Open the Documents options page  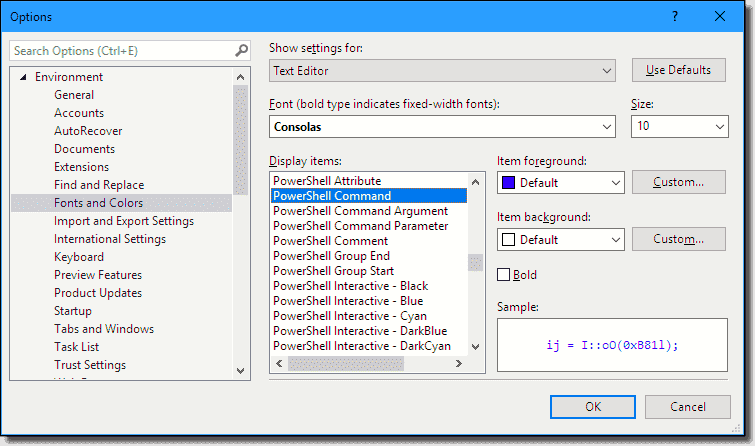coord(84,149)
